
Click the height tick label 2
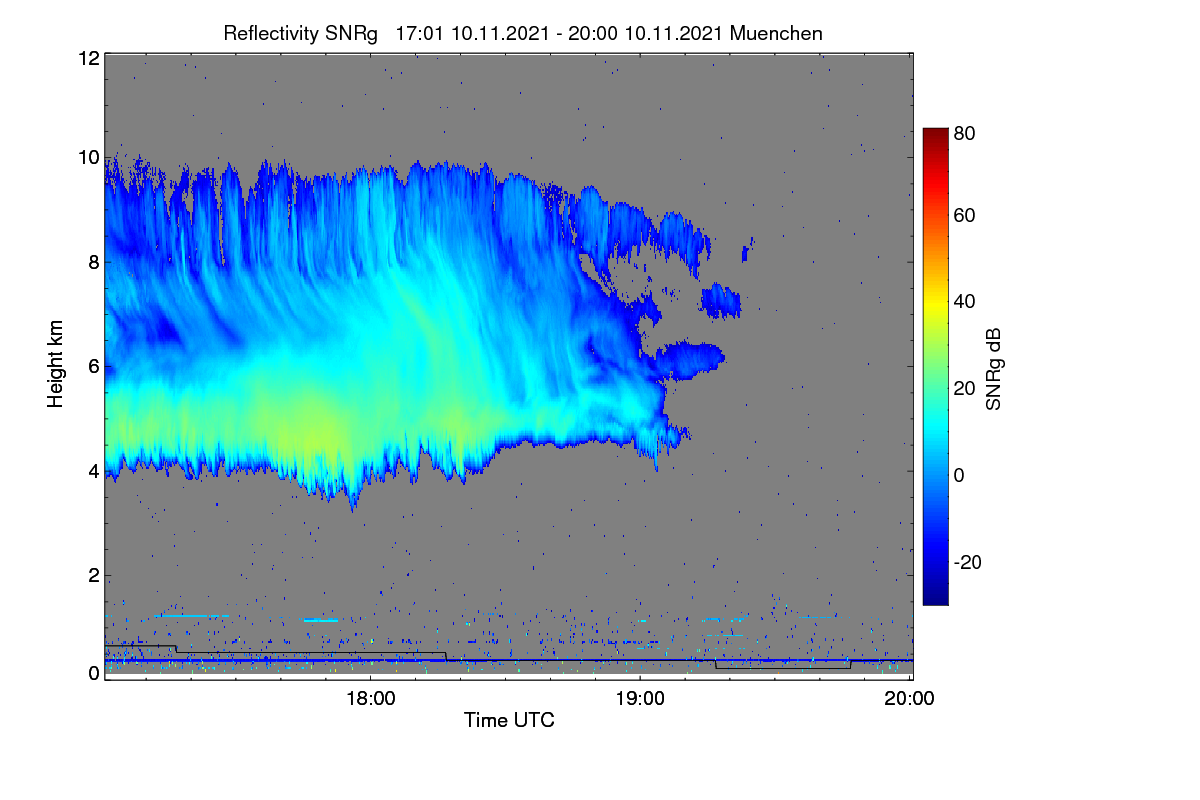[x=93, y=575]
